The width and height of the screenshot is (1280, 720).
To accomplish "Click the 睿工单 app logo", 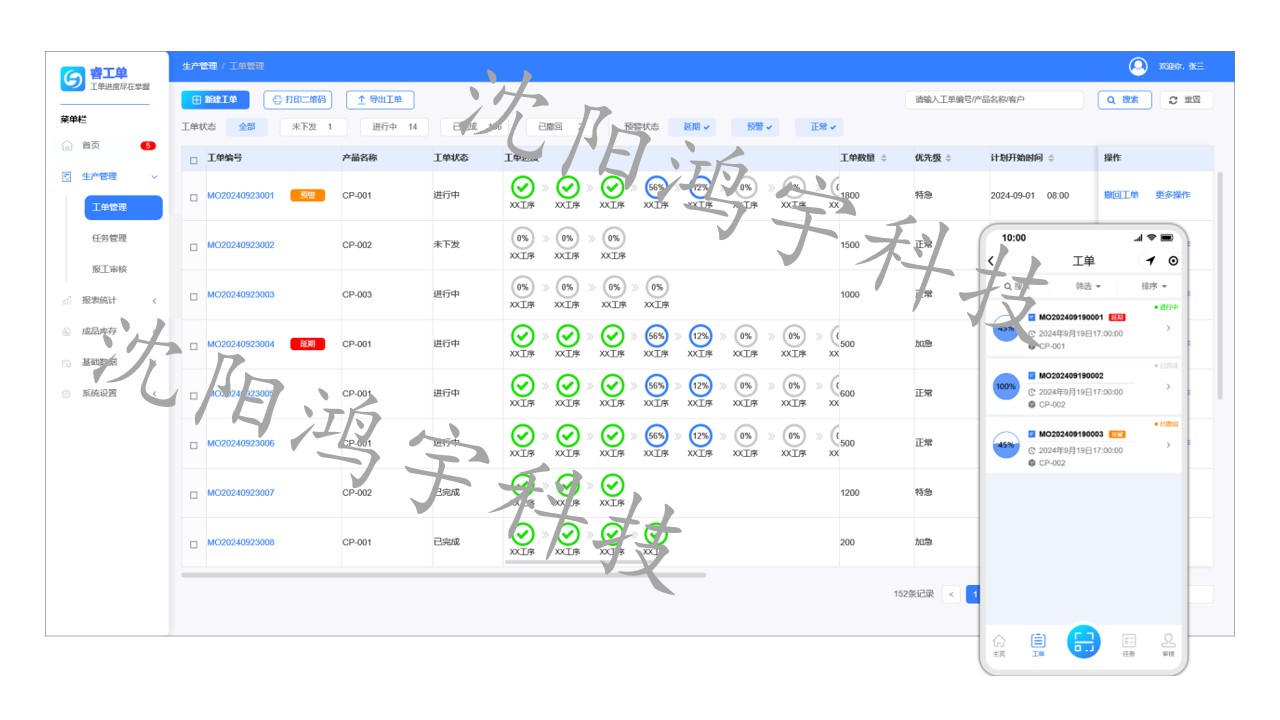I will tap(73, 78).
